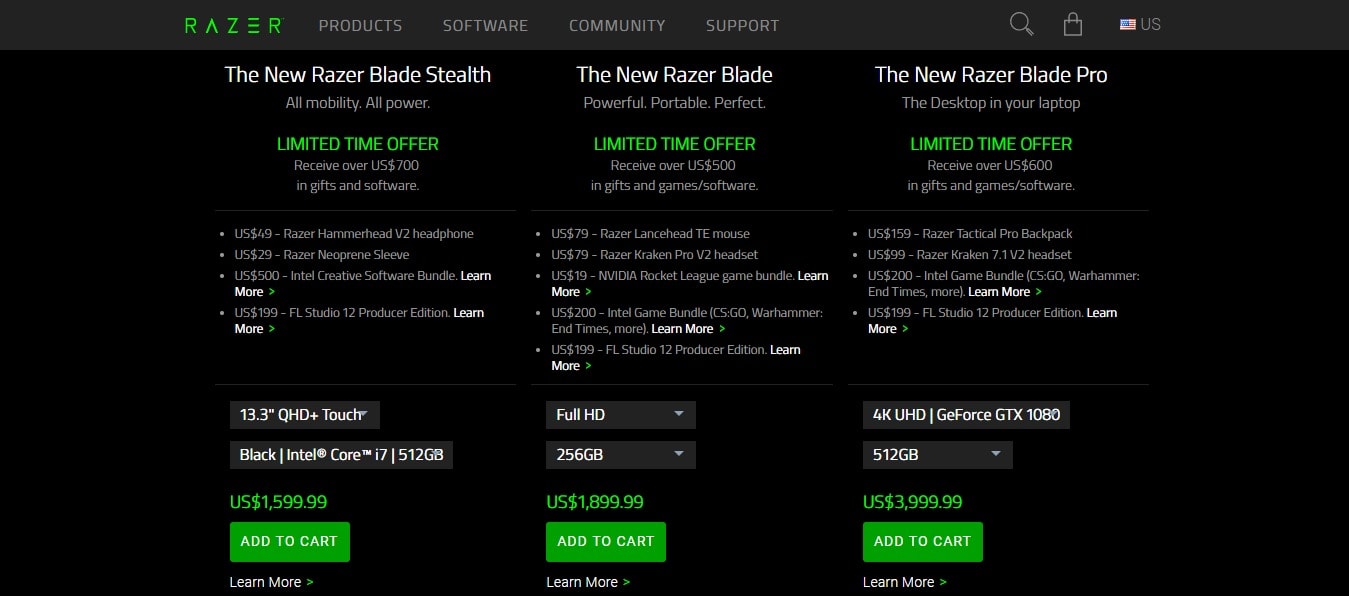Viewport: 1349px width, 596px height.
Task: Click Limited Time Offer under Blade Stealth
Action: (x=358, y=144)
